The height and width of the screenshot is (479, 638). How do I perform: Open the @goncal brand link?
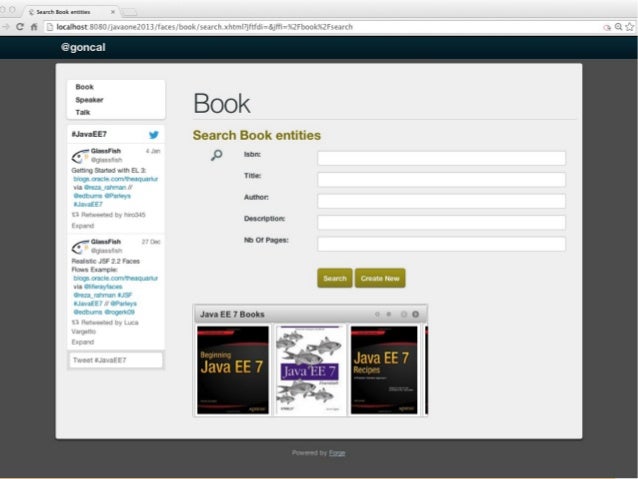83,47
